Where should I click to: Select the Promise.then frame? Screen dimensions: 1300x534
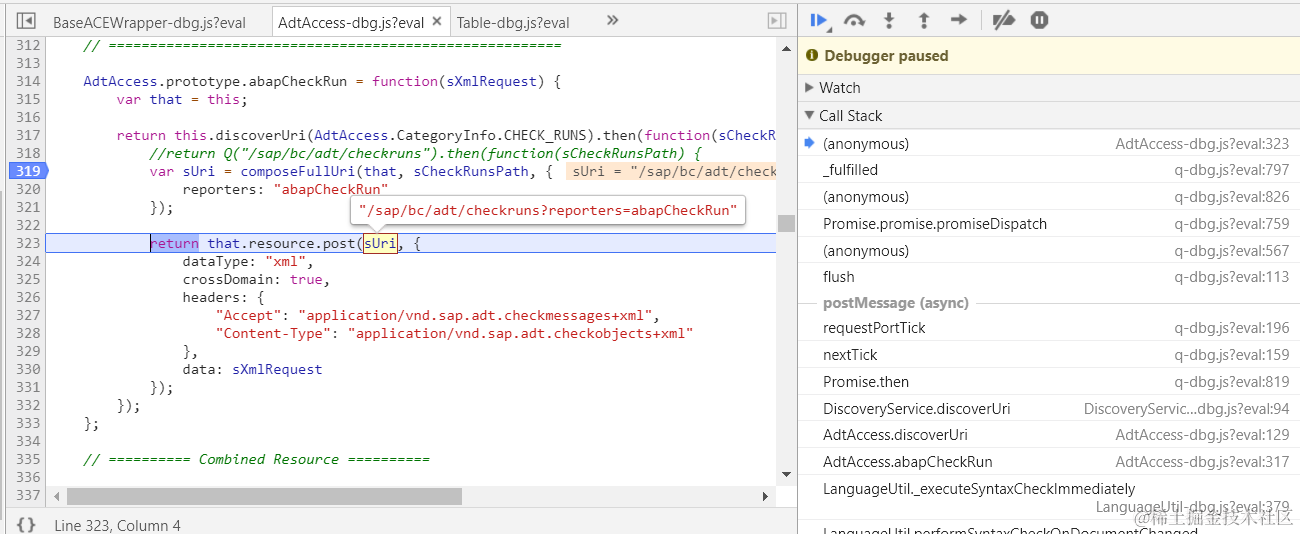pyautogui.click(x=1047, y=382)
